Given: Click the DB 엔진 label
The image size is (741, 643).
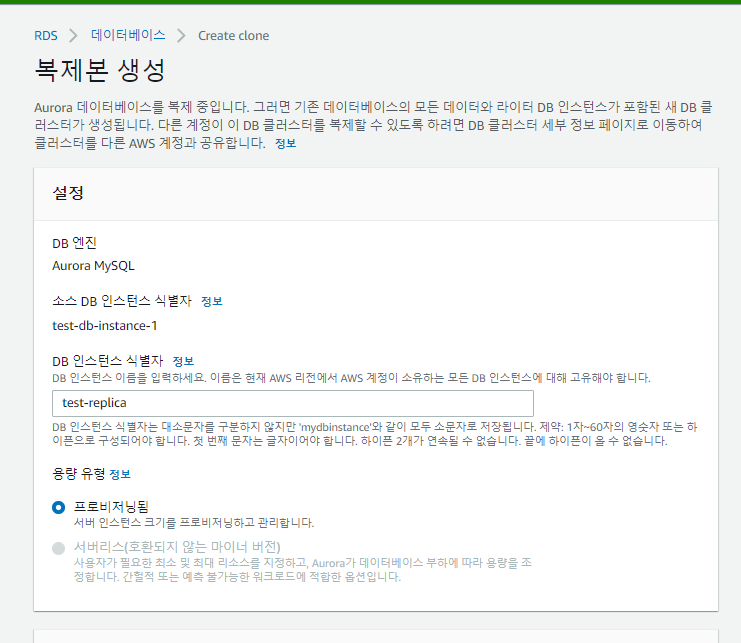Looking at the screenshot, I should point(74,243).
